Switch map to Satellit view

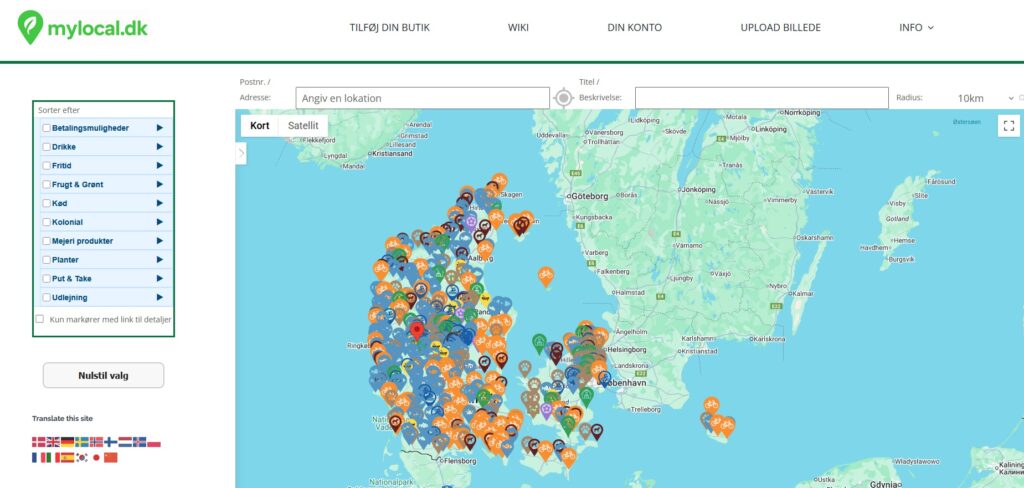(303, 126)
